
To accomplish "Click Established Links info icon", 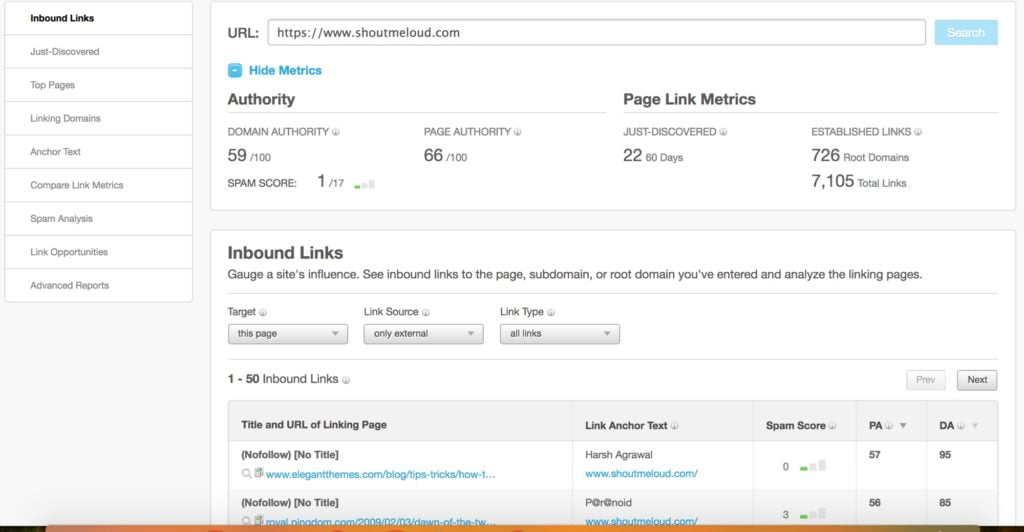I will pyautogui.click(x=918, y=132).
